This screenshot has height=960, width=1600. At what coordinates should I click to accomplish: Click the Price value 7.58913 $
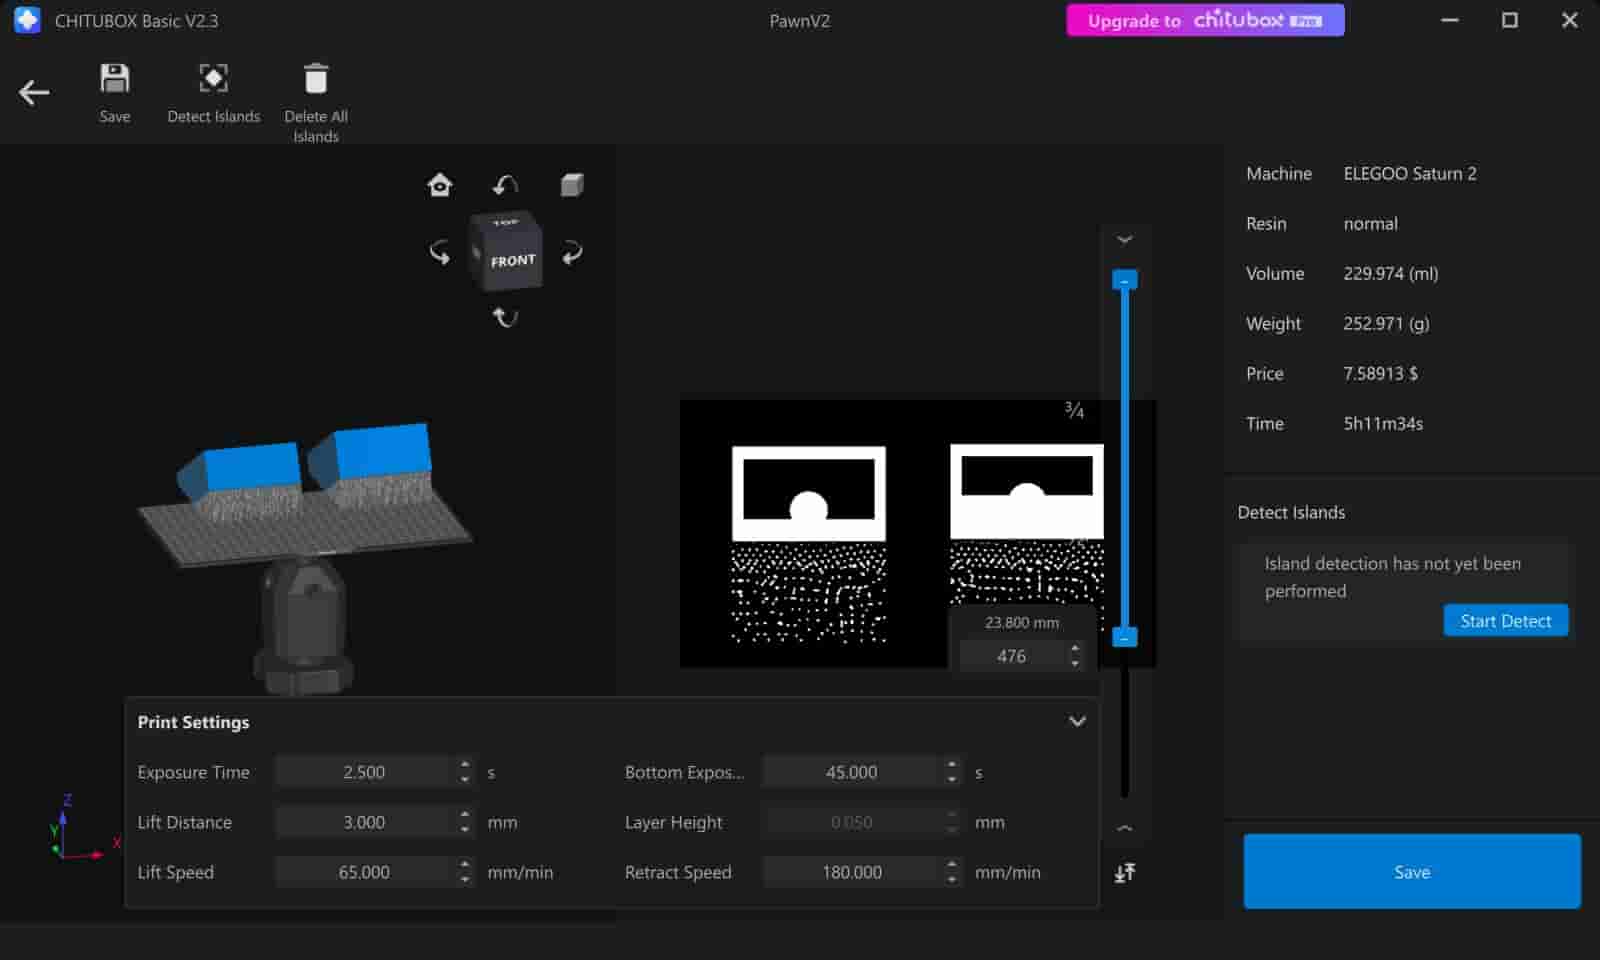click(1380, 373)
